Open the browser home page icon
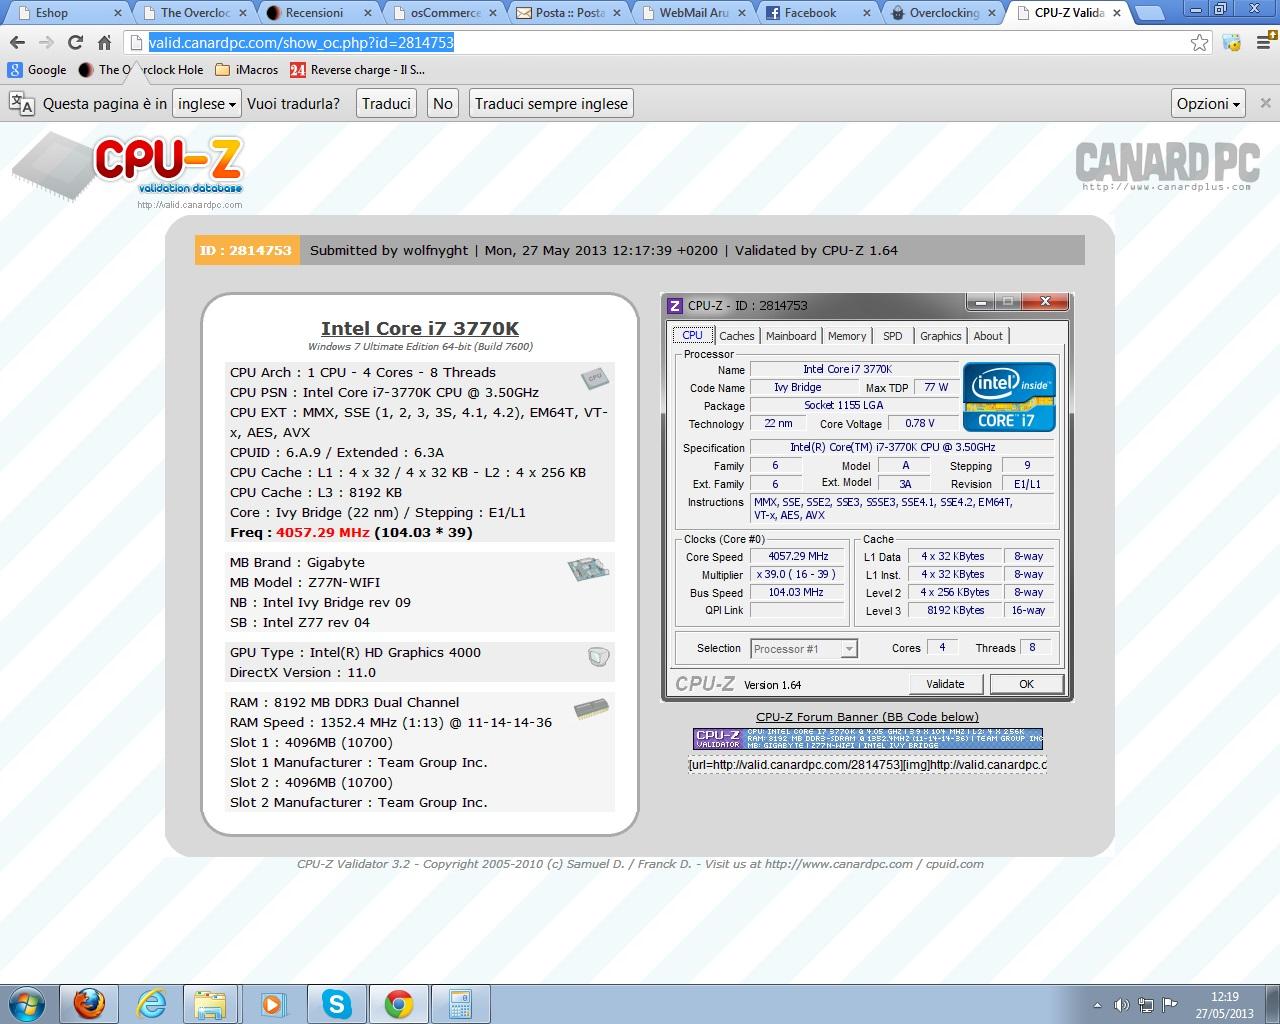The image size is (1280, 1024). [104, 43]
